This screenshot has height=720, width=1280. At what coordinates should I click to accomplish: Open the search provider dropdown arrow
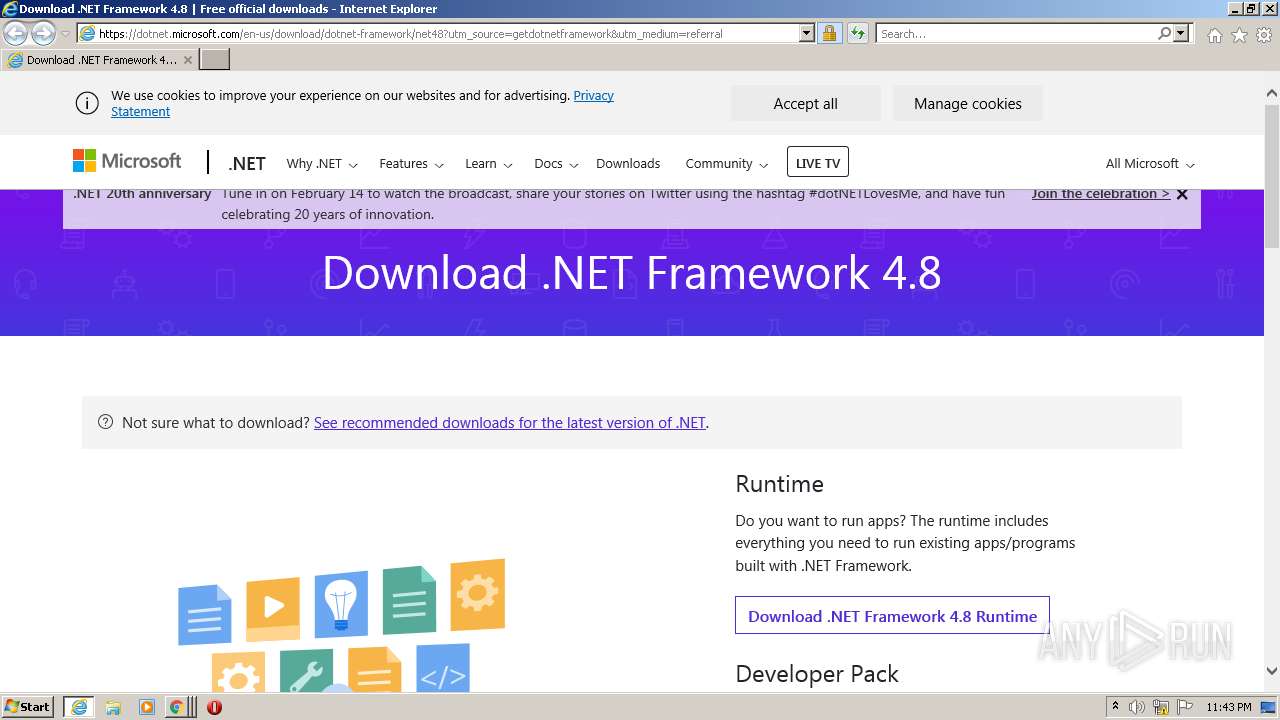[x=1181, y=34]
